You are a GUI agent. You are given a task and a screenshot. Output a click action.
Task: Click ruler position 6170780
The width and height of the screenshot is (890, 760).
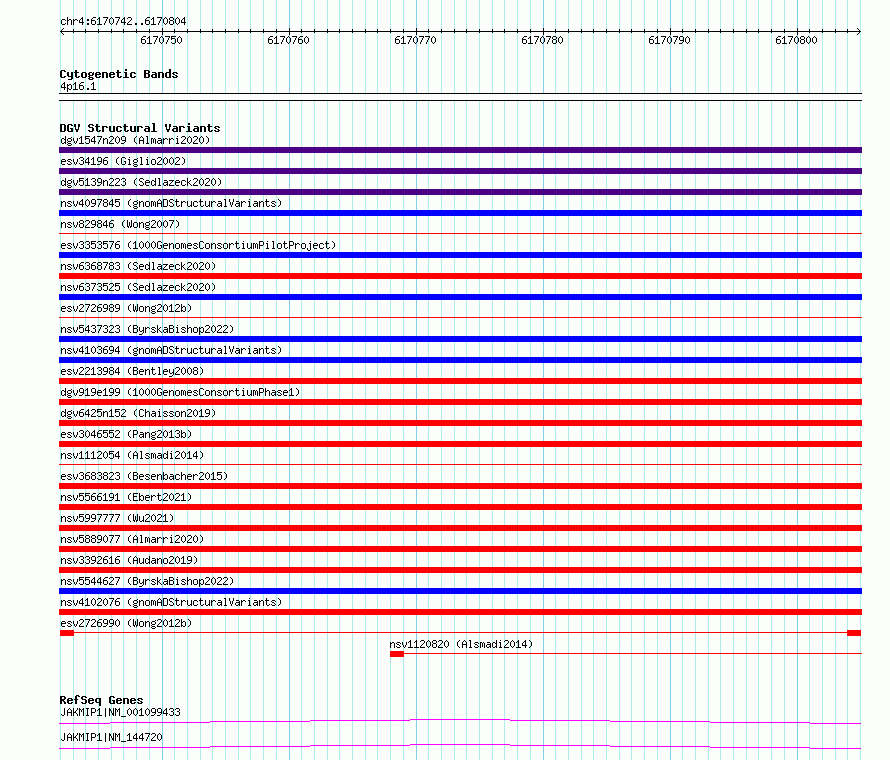tap(543, 40)
